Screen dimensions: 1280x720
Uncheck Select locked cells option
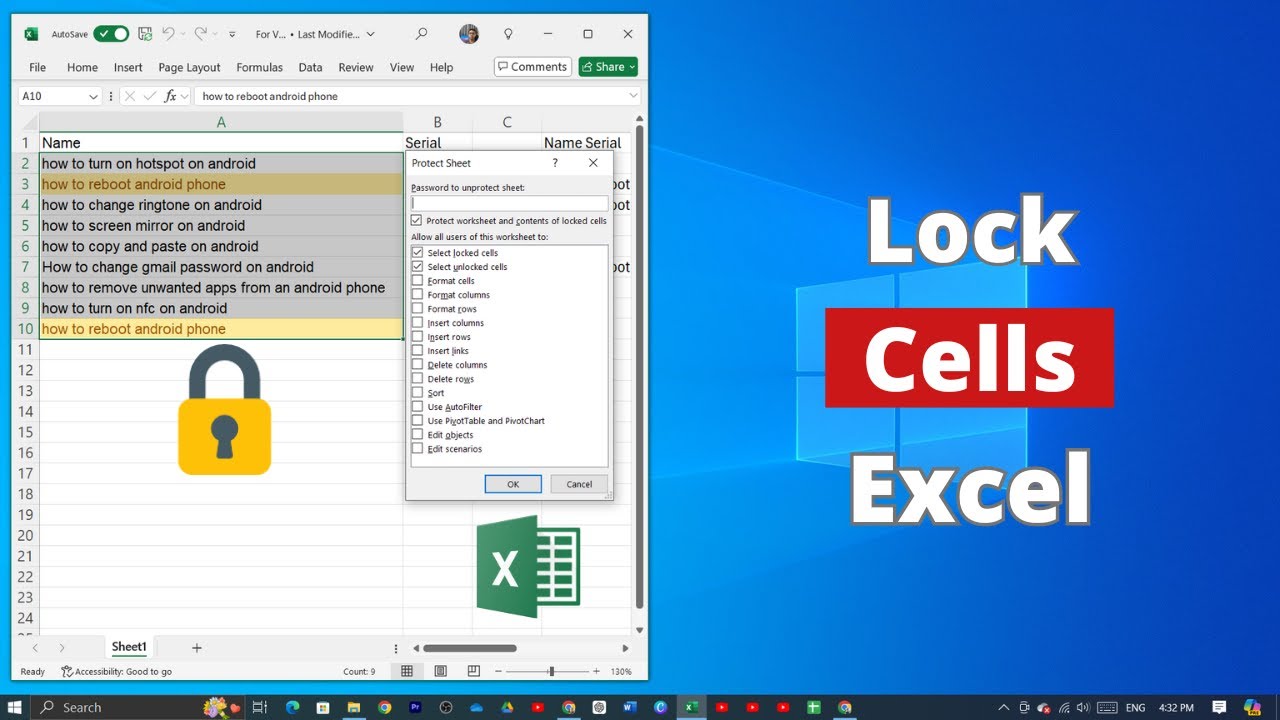coord(418,253)
